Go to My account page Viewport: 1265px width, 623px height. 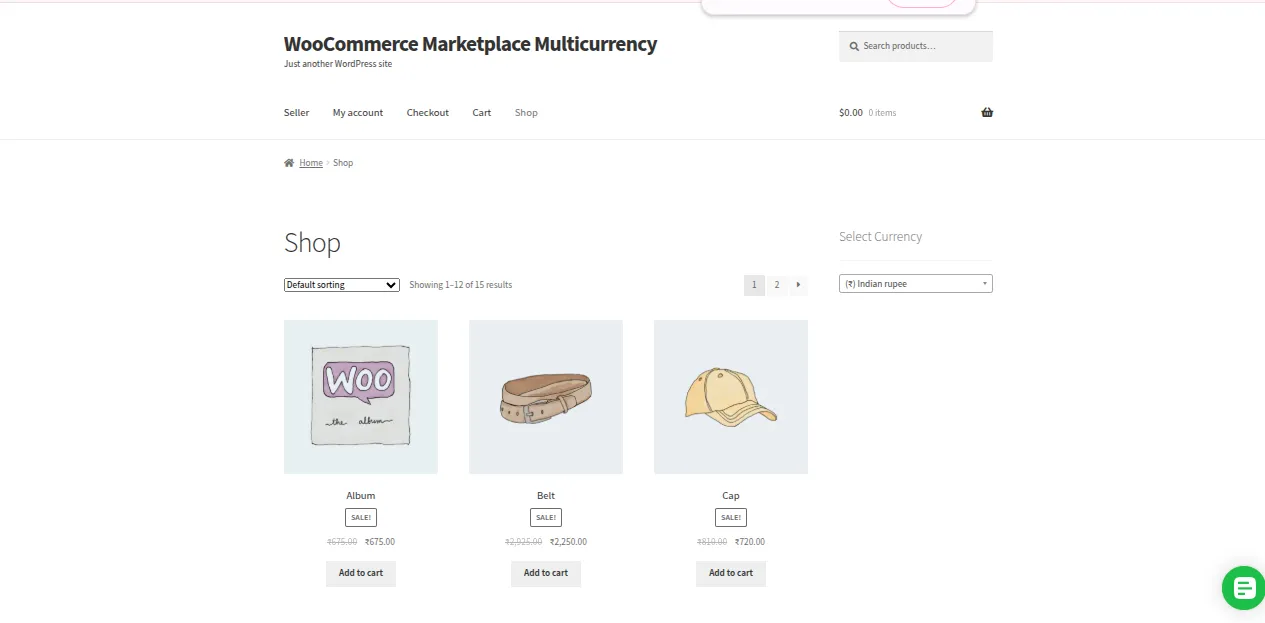[358, 113]
